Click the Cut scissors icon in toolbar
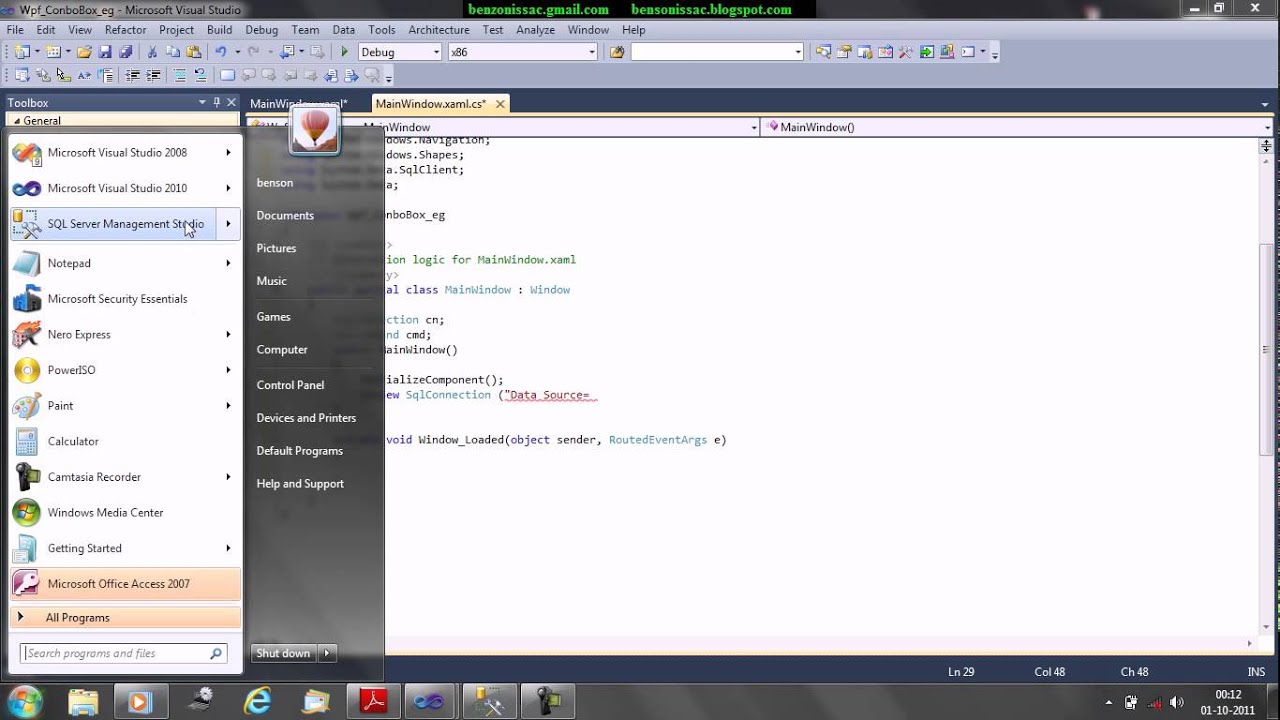Image resolution: width=1280 pixels, height=720 pixels. coord(152,52)
